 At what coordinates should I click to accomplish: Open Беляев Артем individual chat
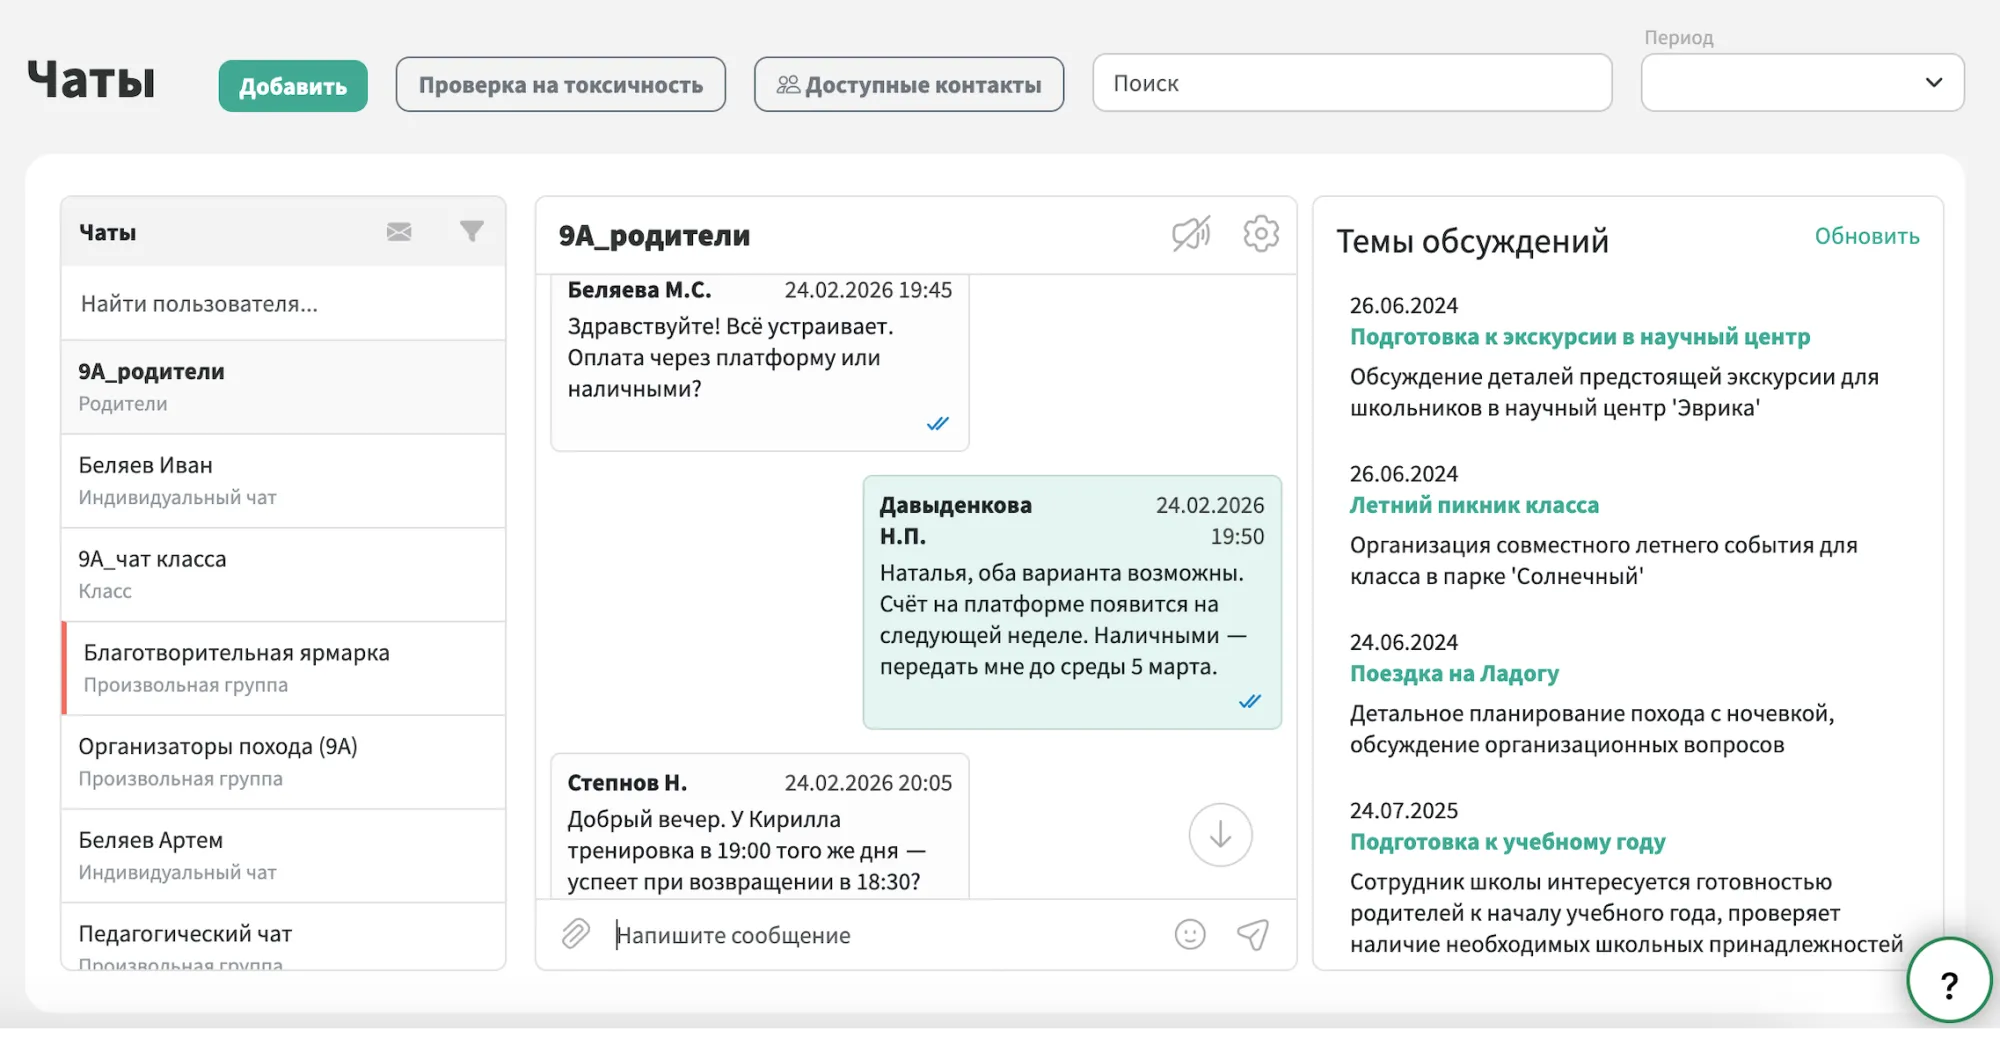[283, 856]
